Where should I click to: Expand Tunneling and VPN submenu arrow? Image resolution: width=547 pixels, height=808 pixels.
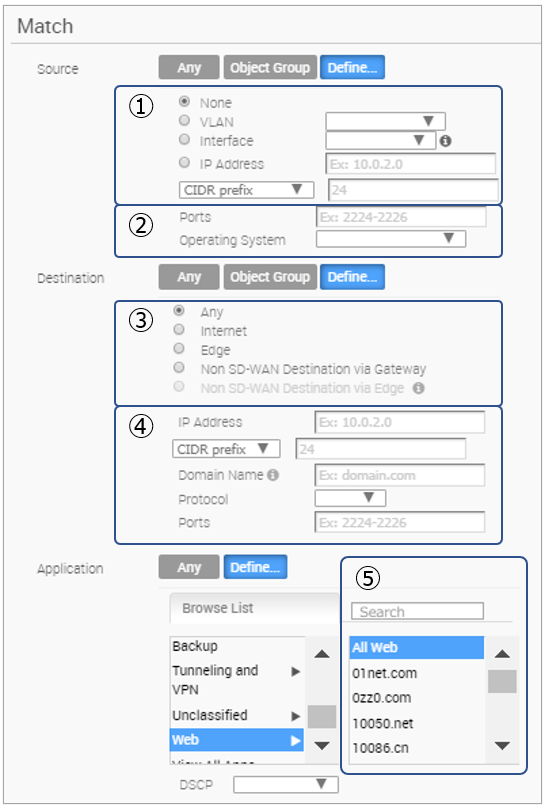coord(296,671)
